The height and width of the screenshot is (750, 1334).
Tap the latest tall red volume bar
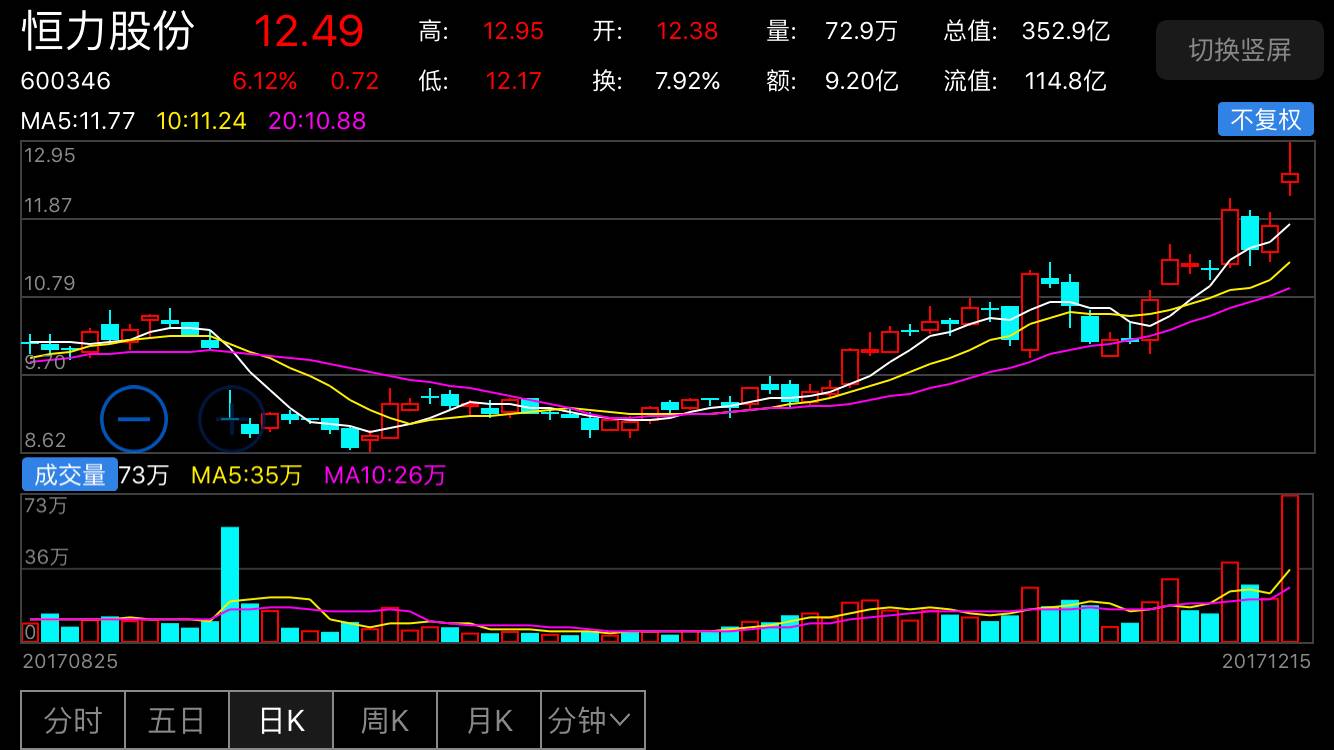1290,568
